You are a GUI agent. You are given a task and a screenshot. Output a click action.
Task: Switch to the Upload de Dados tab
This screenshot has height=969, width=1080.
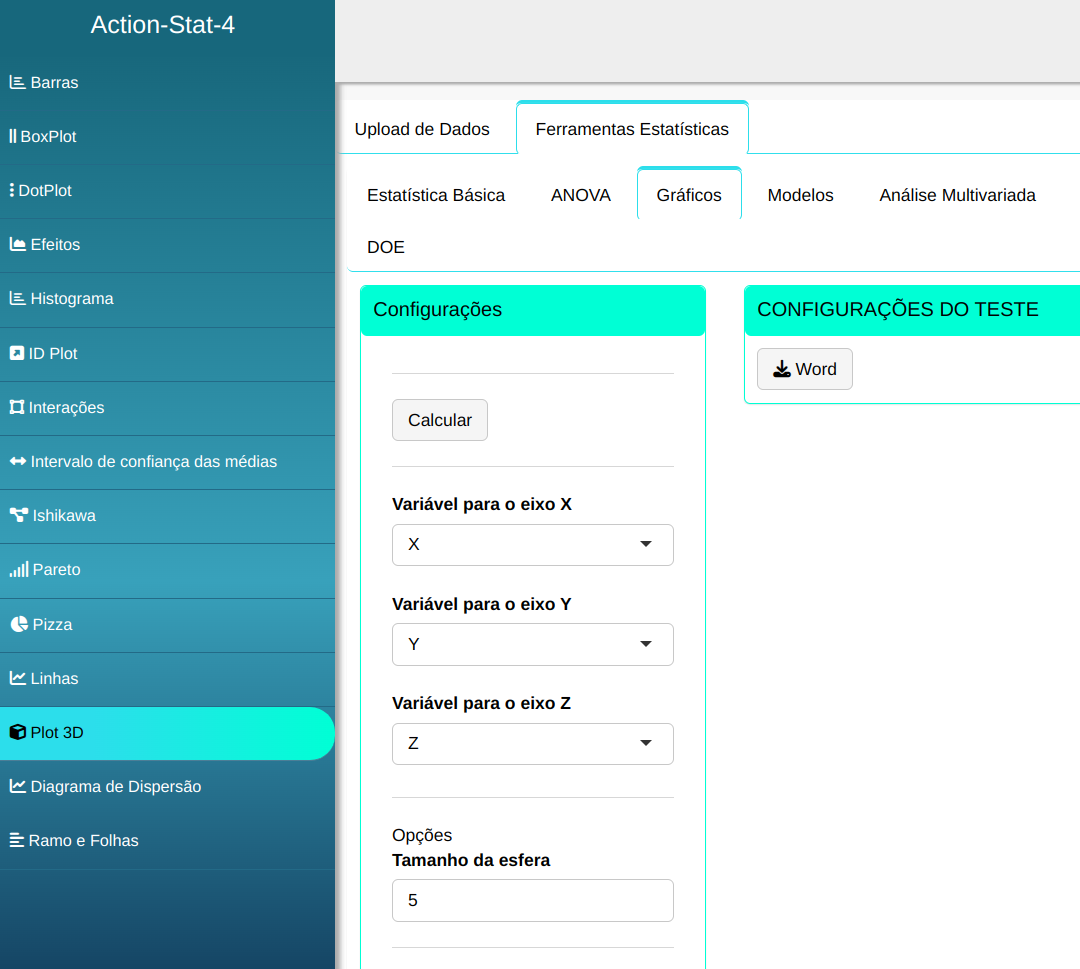tap(422, 129)
